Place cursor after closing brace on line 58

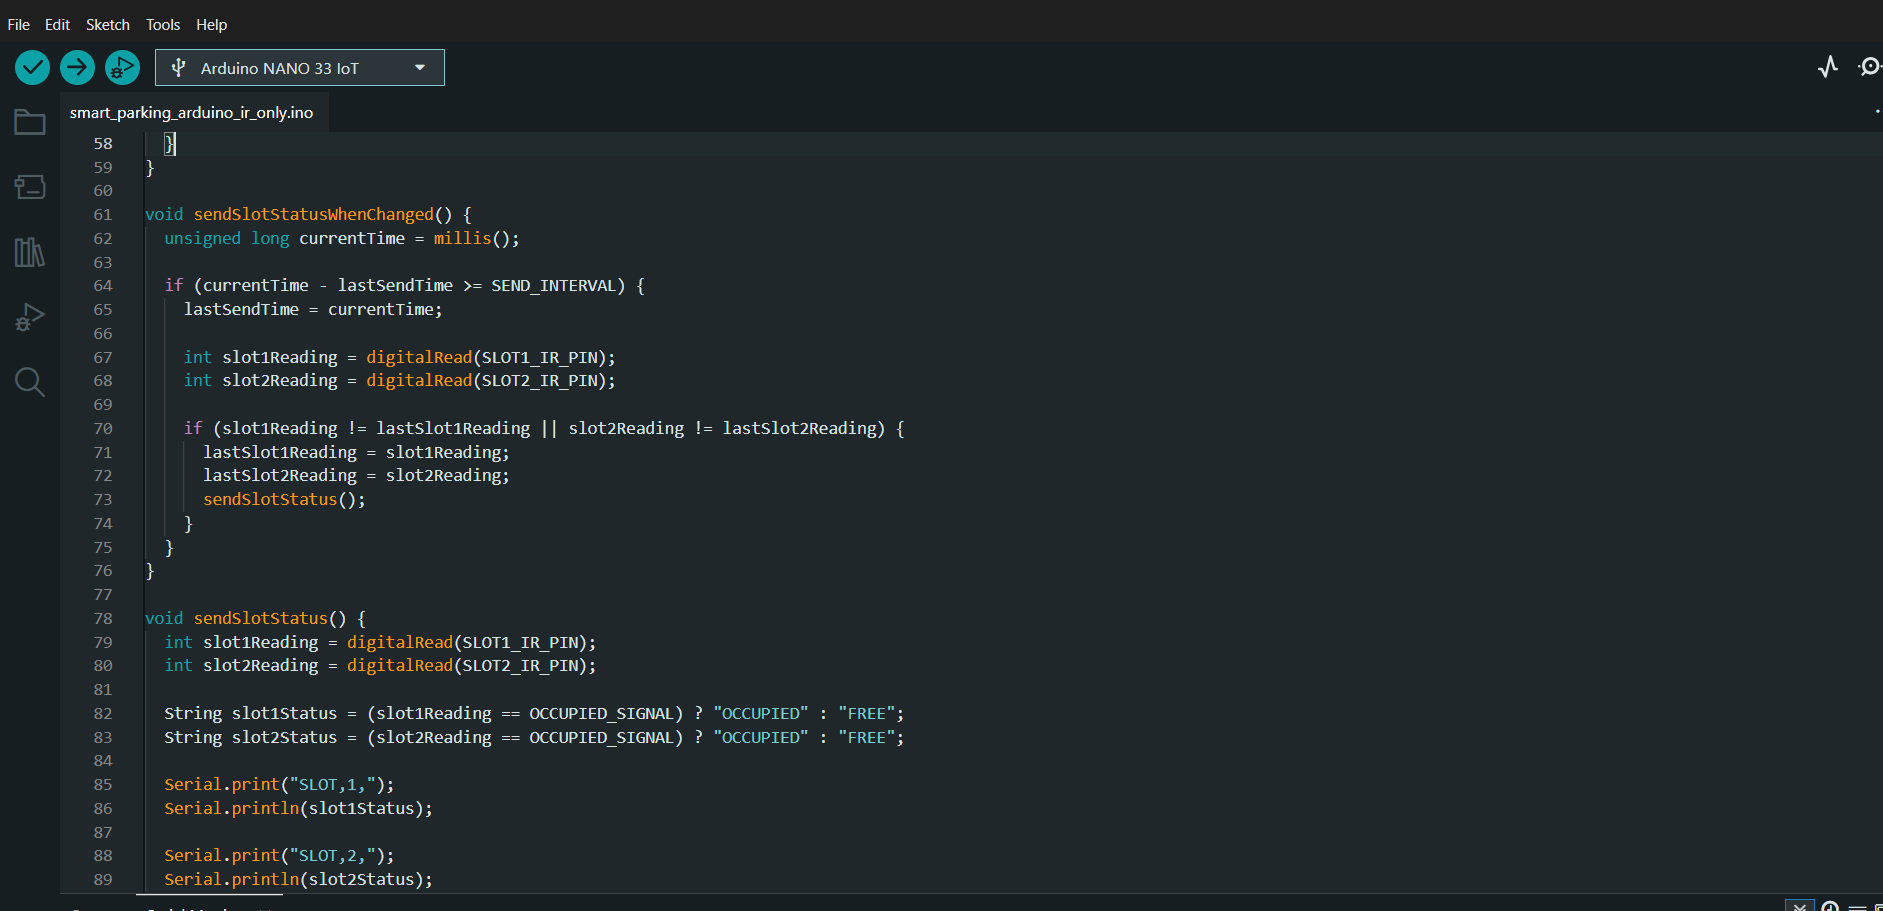pos(175,144)
